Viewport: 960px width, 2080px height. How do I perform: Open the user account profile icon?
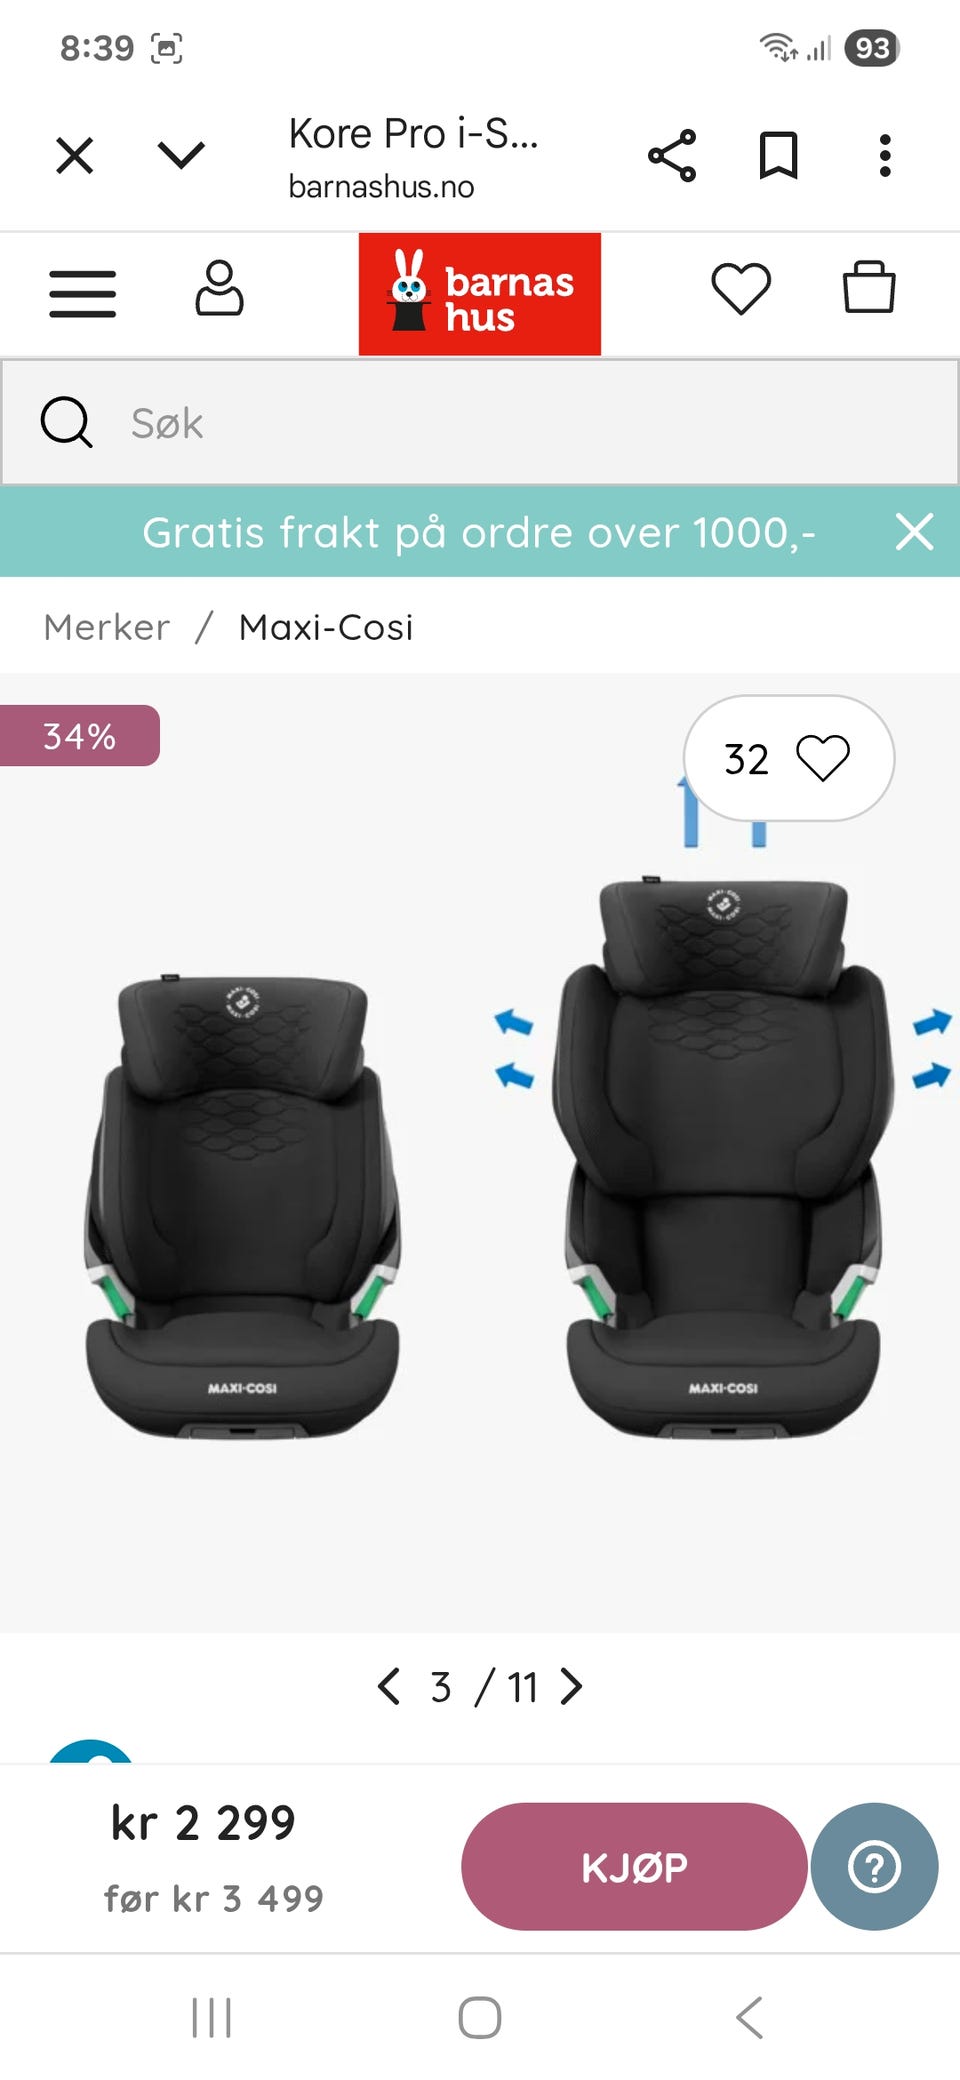[219, 289]
